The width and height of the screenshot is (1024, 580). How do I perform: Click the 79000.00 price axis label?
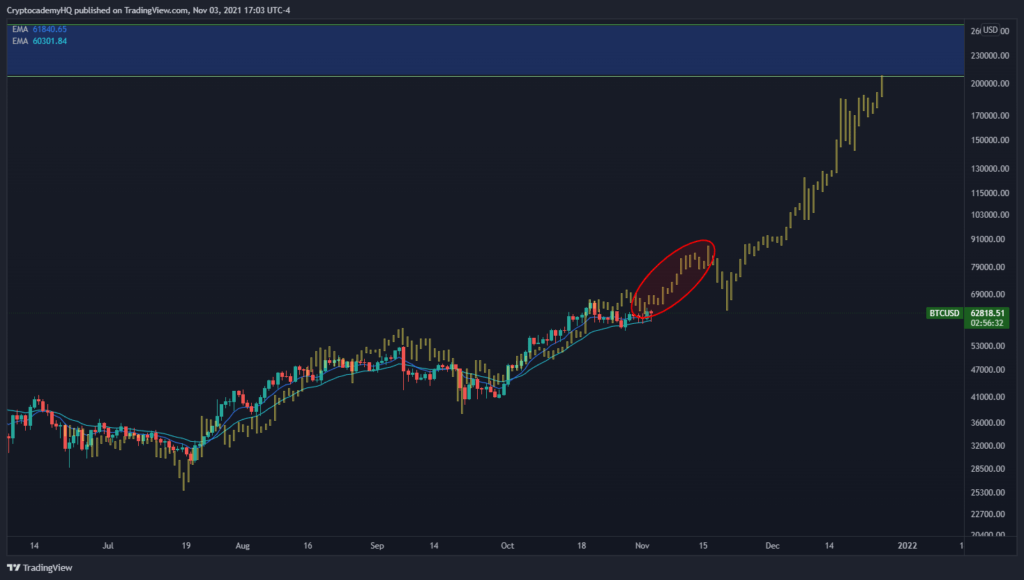[988, 267]
